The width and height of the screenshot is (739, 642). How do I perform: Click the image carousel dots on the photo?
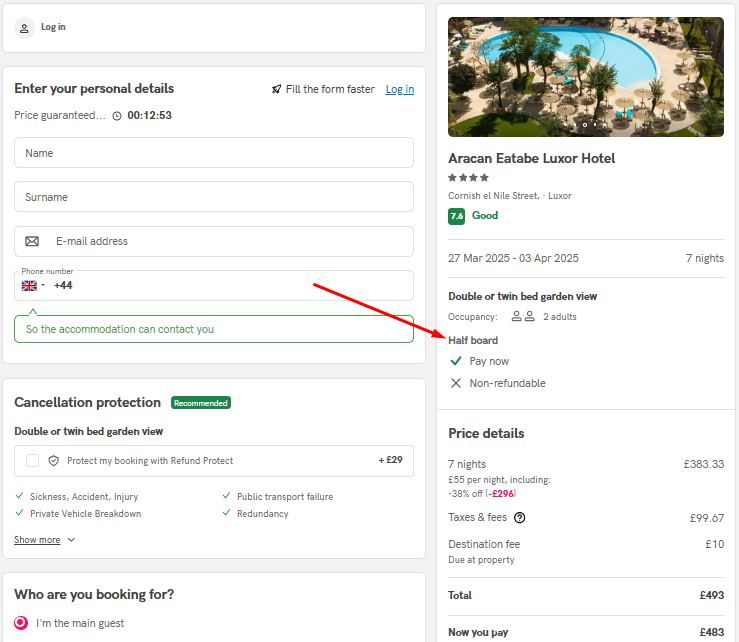click(x=585, y=125)
